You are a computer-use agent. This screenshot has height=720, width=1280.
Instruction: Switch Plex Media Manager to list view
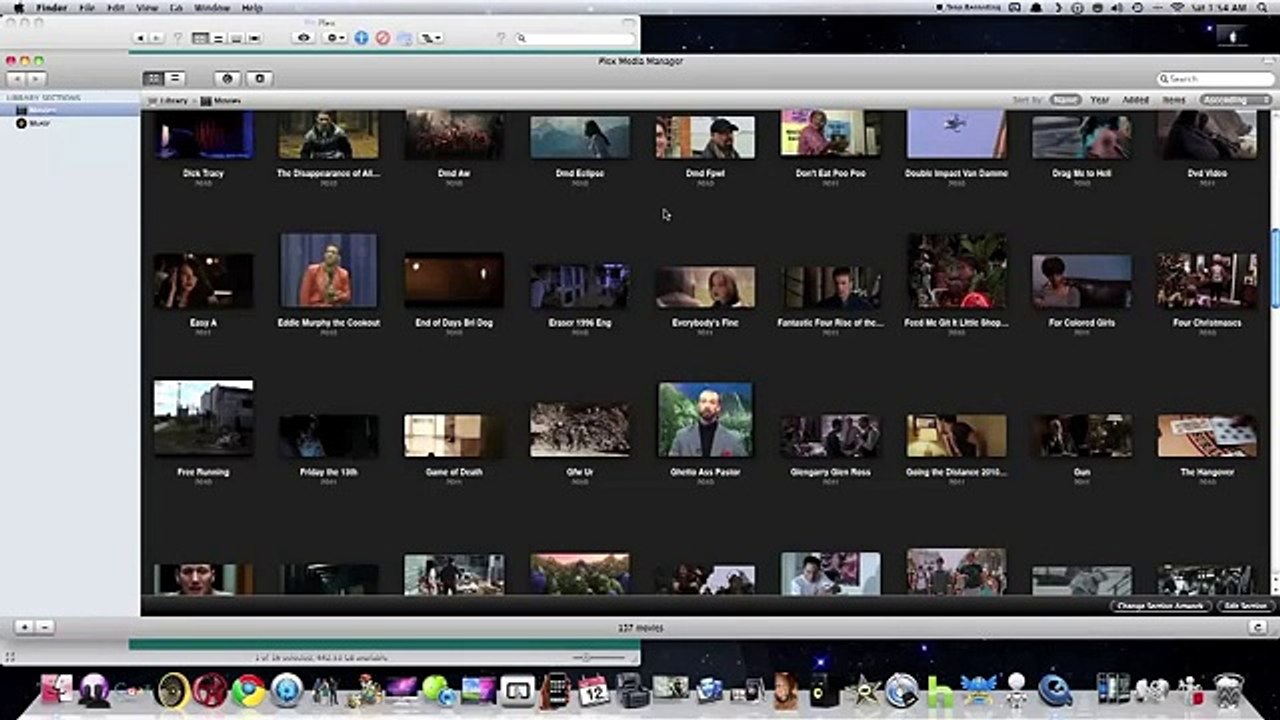pos(175,78)
